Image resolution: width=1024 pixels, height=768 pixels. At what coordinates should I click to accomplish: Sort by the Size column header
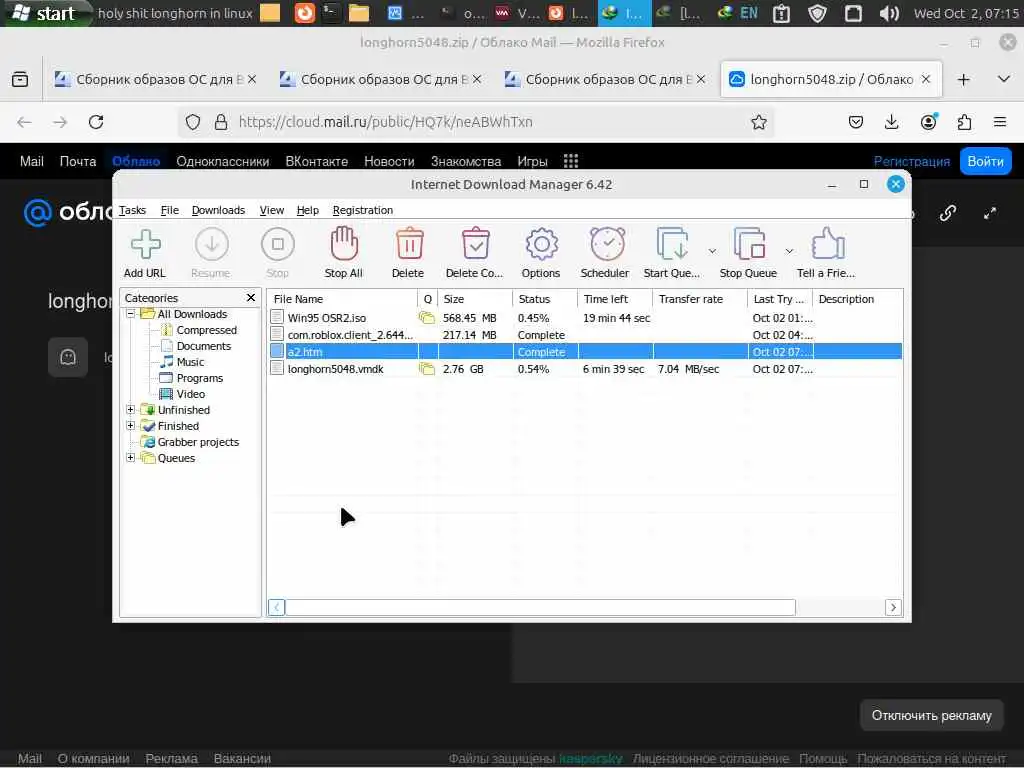pyautogui.click(x=475, y=299)
